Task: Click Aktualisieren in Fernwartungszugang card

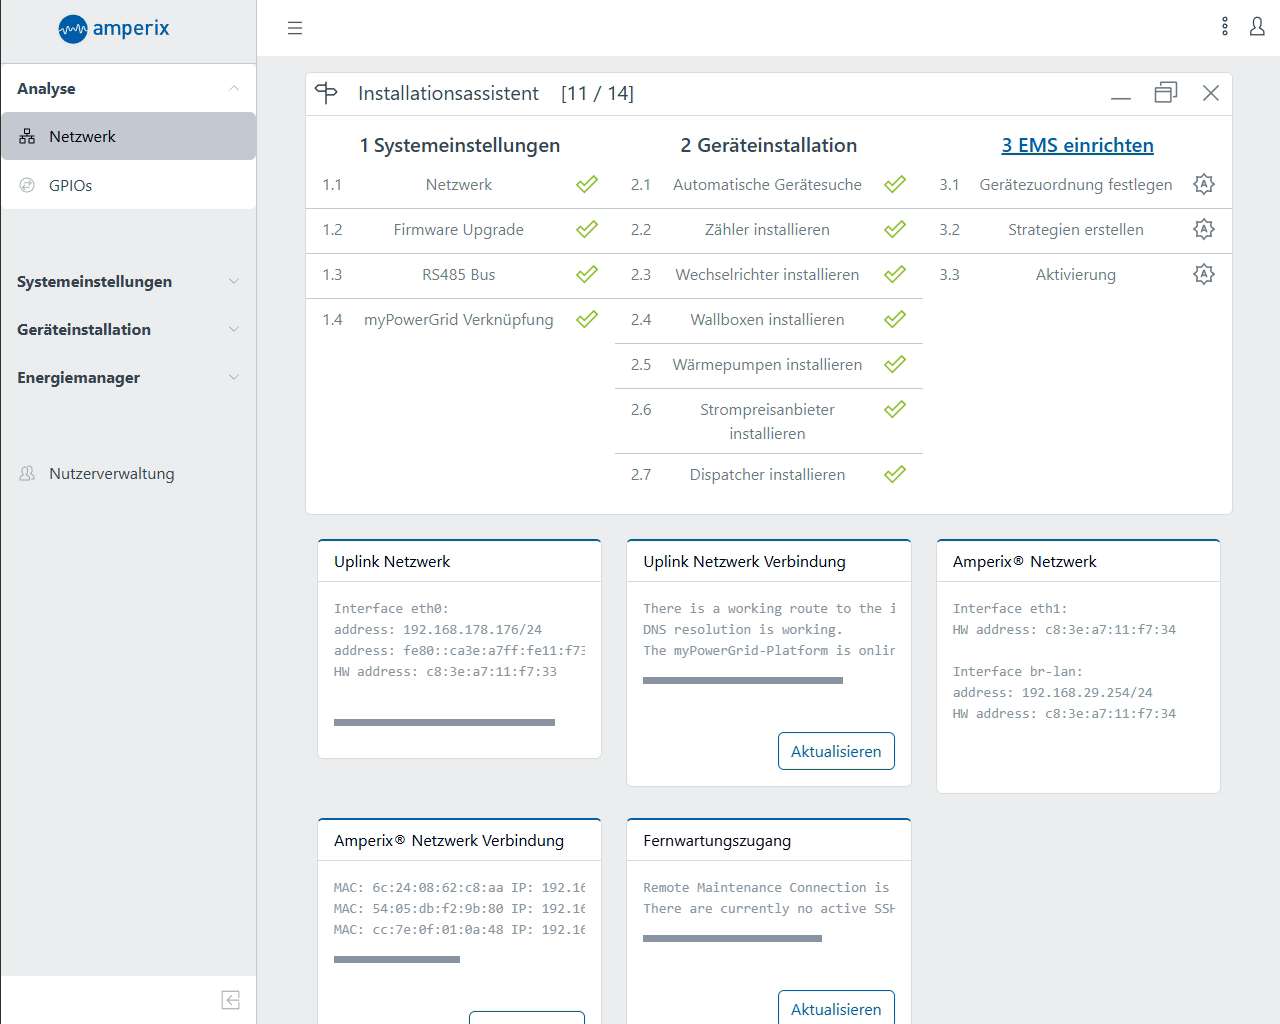Action: click(x=836, y=1008)
